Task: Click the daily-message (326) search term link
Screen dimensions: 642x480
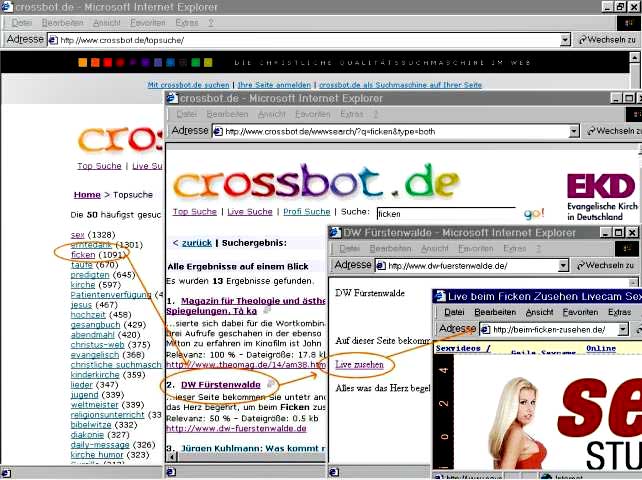Action: 100,445
